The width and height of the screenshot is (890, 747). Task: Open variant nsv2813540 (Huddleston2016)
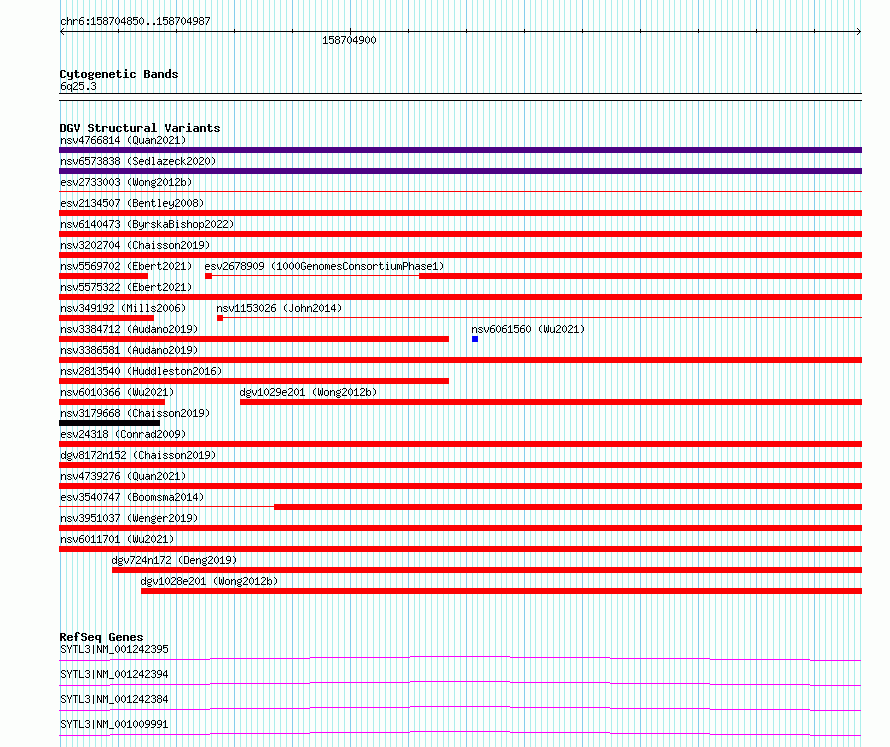[x=141, y=371]
